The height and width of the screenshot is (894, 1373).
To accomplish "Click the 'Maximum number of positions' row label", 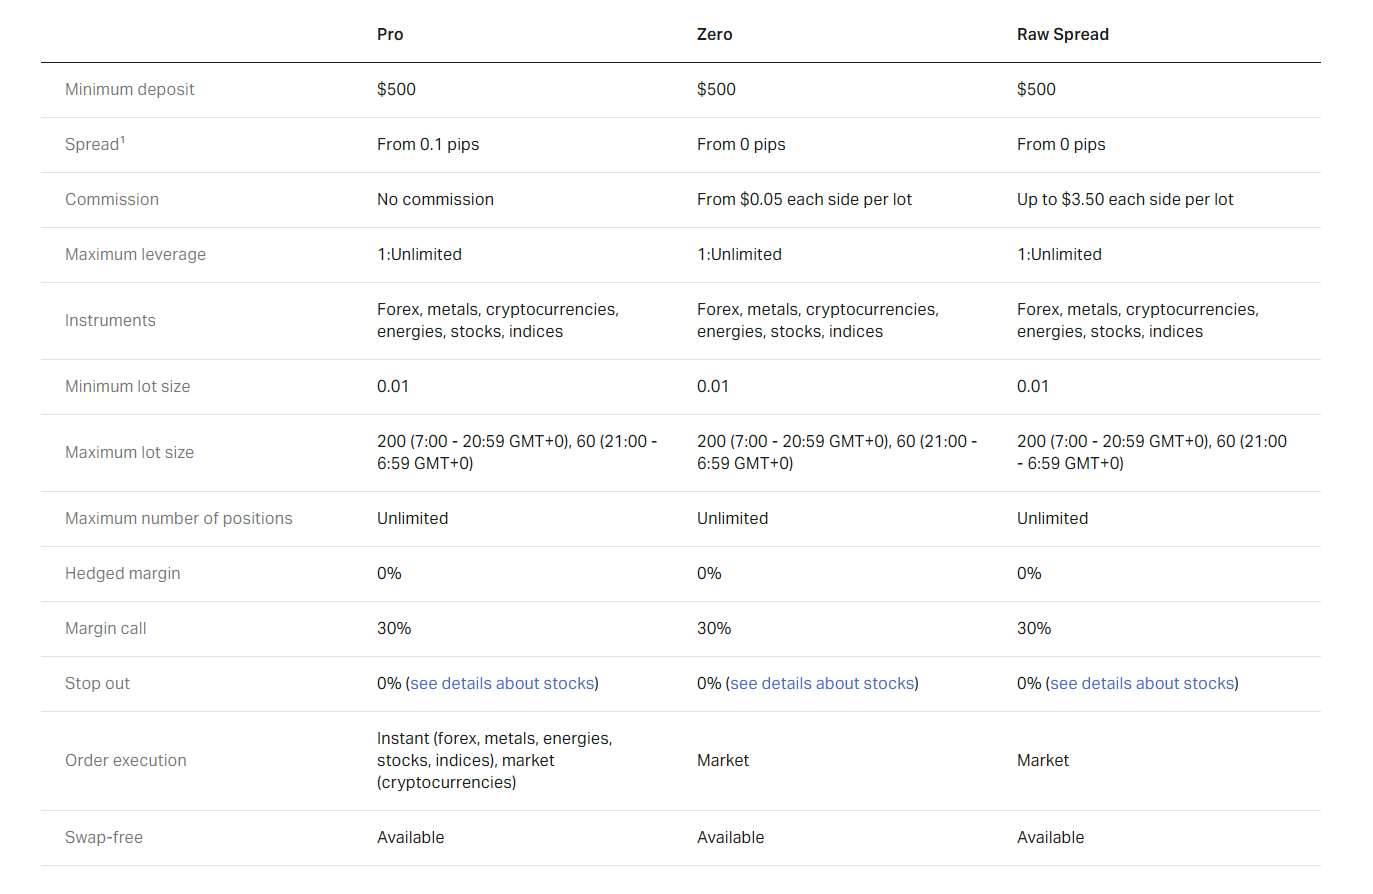I will (x=178, y=518).
